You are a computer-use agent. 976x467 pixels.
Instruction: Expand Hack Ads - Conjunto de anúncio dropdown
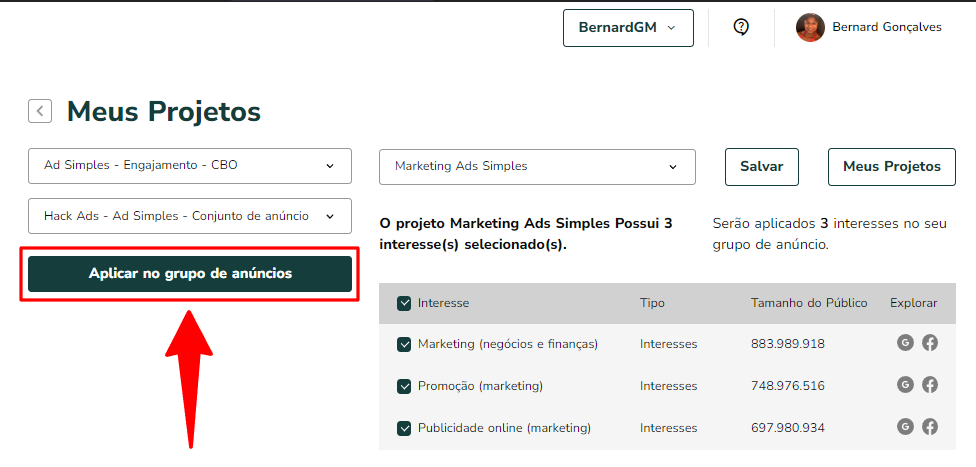pyautogui.click(x=190, y=216)
